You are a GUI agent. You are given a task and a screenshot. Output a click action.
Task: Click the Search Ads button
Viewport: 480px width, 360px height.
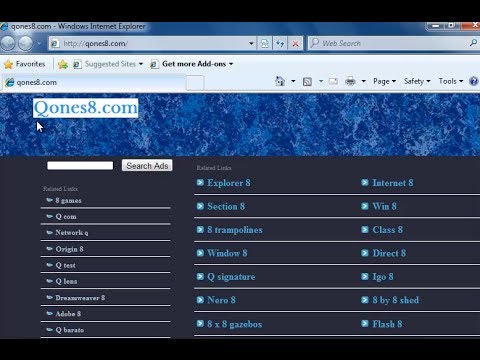point(147,166)
